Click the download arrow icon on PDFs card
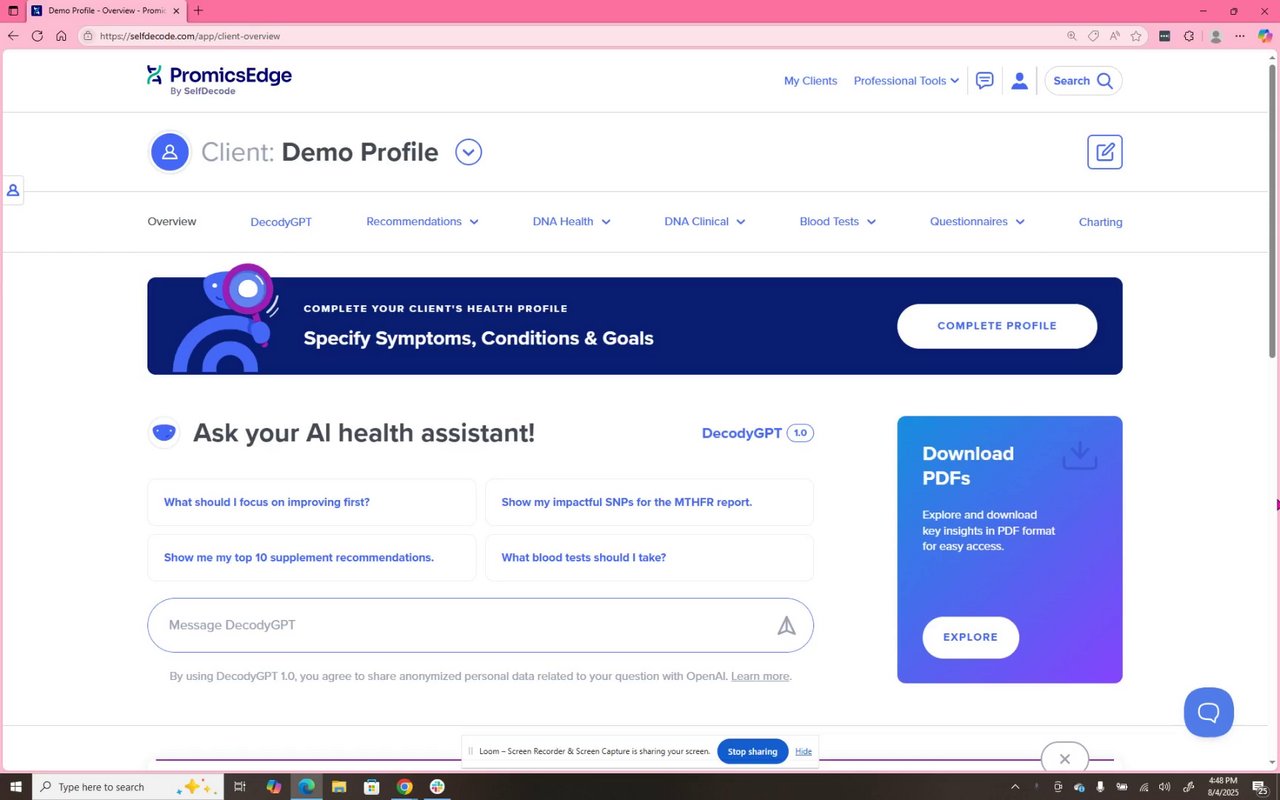Image resolution: width=1280 pixels, height=800 pixels. pyautogui.click(x=1079, y=456)
